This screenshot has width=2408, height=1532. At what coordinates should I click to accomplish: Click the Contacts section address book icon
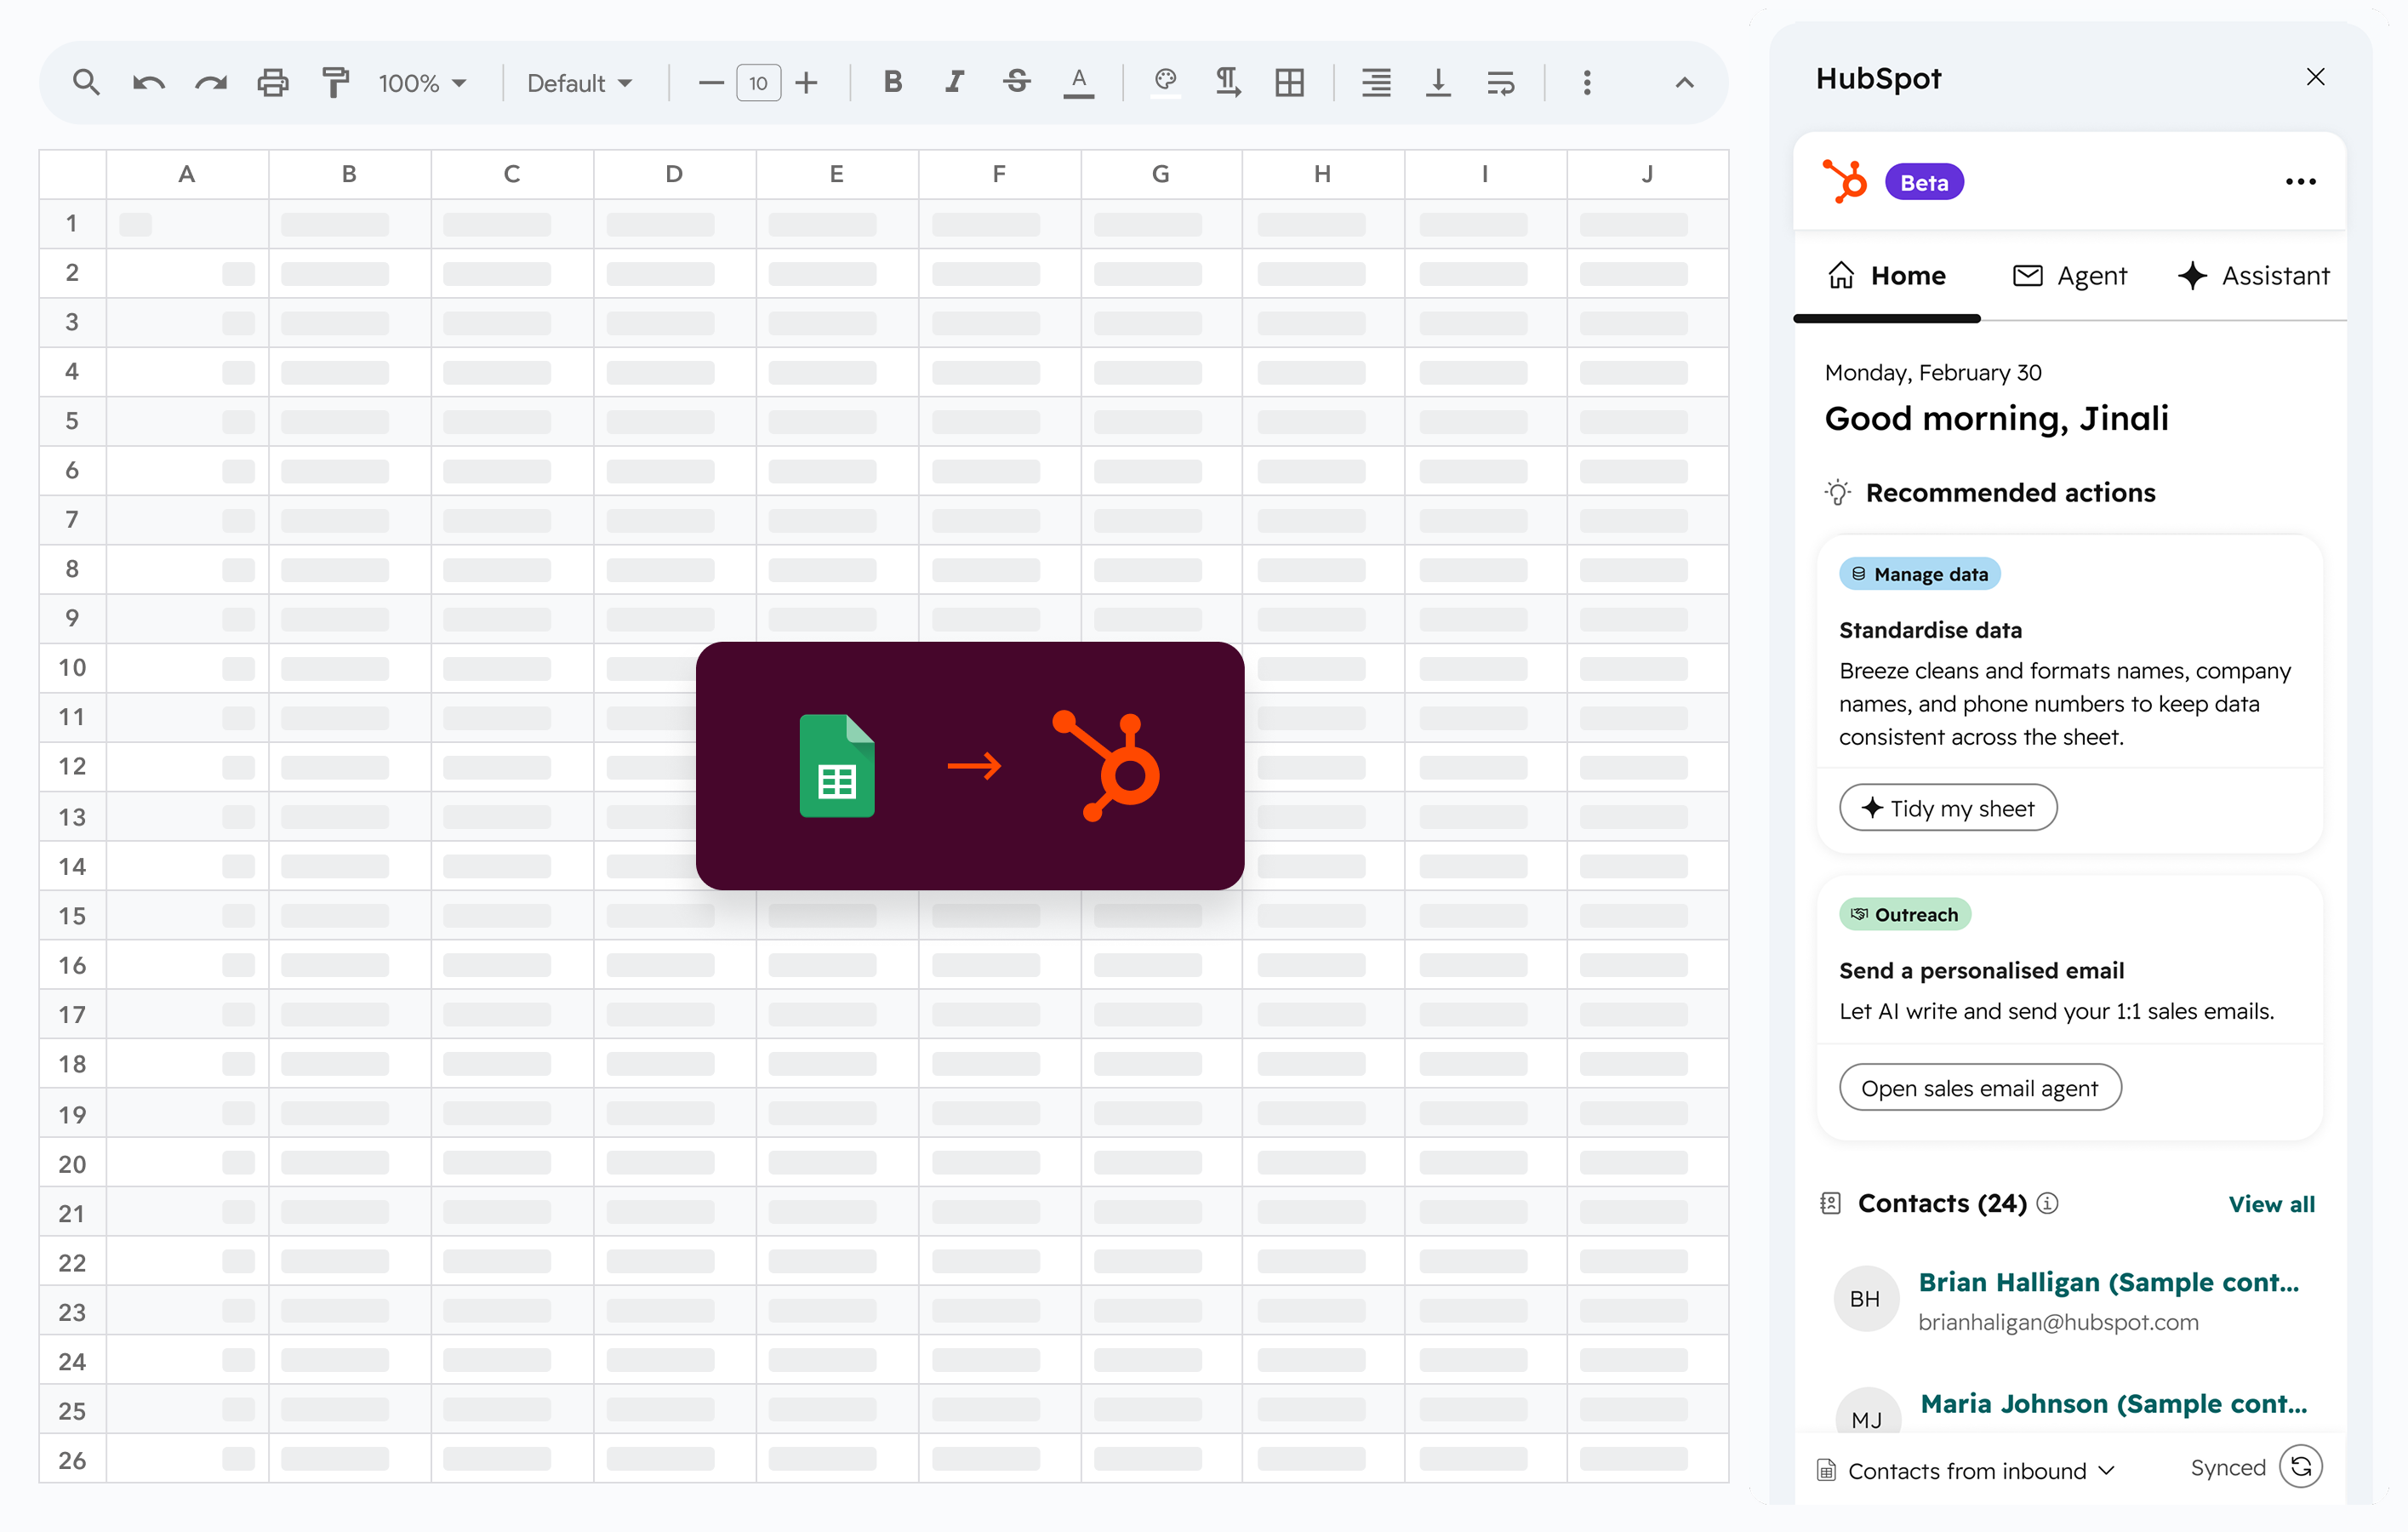pos(1830,1203)
